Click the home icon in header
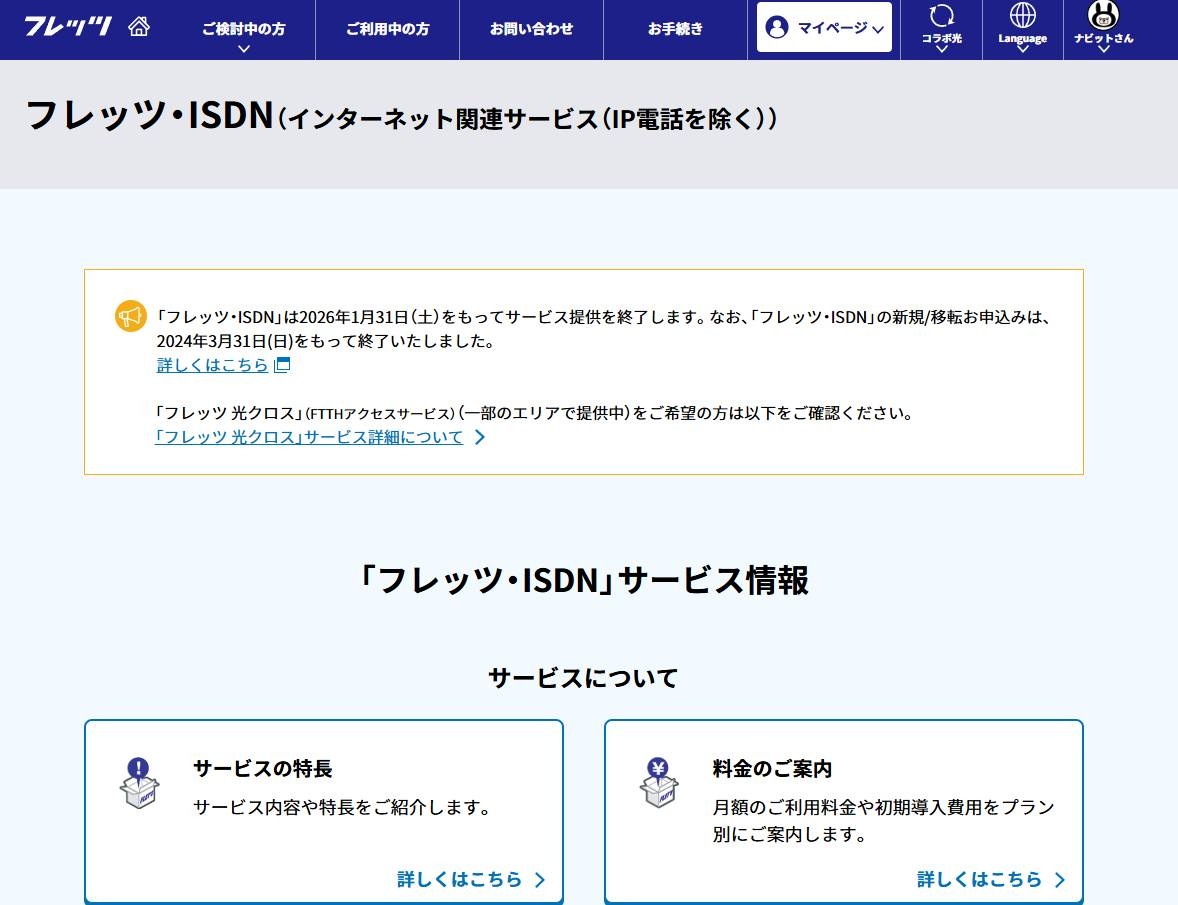This screenshot has height=905, width=1178. click(139, 27)
